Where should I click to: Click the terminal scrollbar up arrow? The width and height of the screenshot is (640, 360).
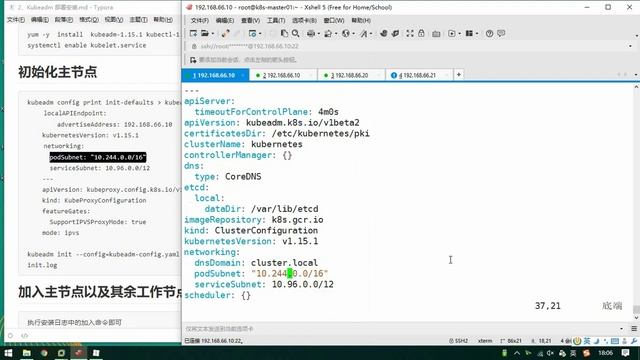(x=636, y=87)
